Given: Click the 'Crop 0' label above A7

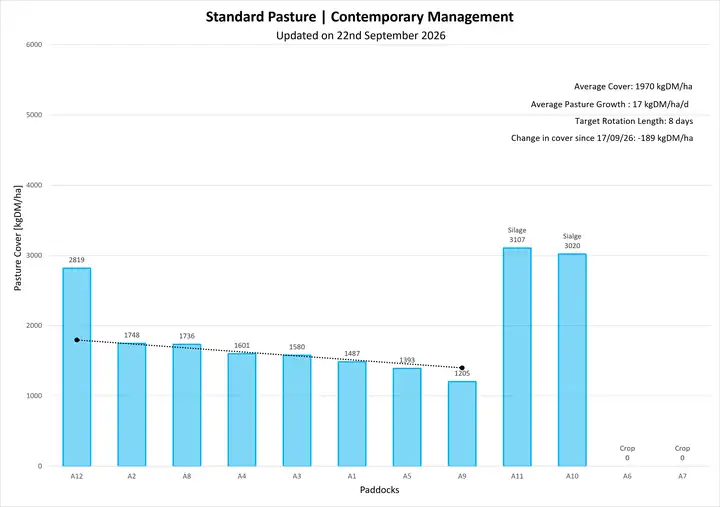Looking at the screenshot, I should pos(682,453).
